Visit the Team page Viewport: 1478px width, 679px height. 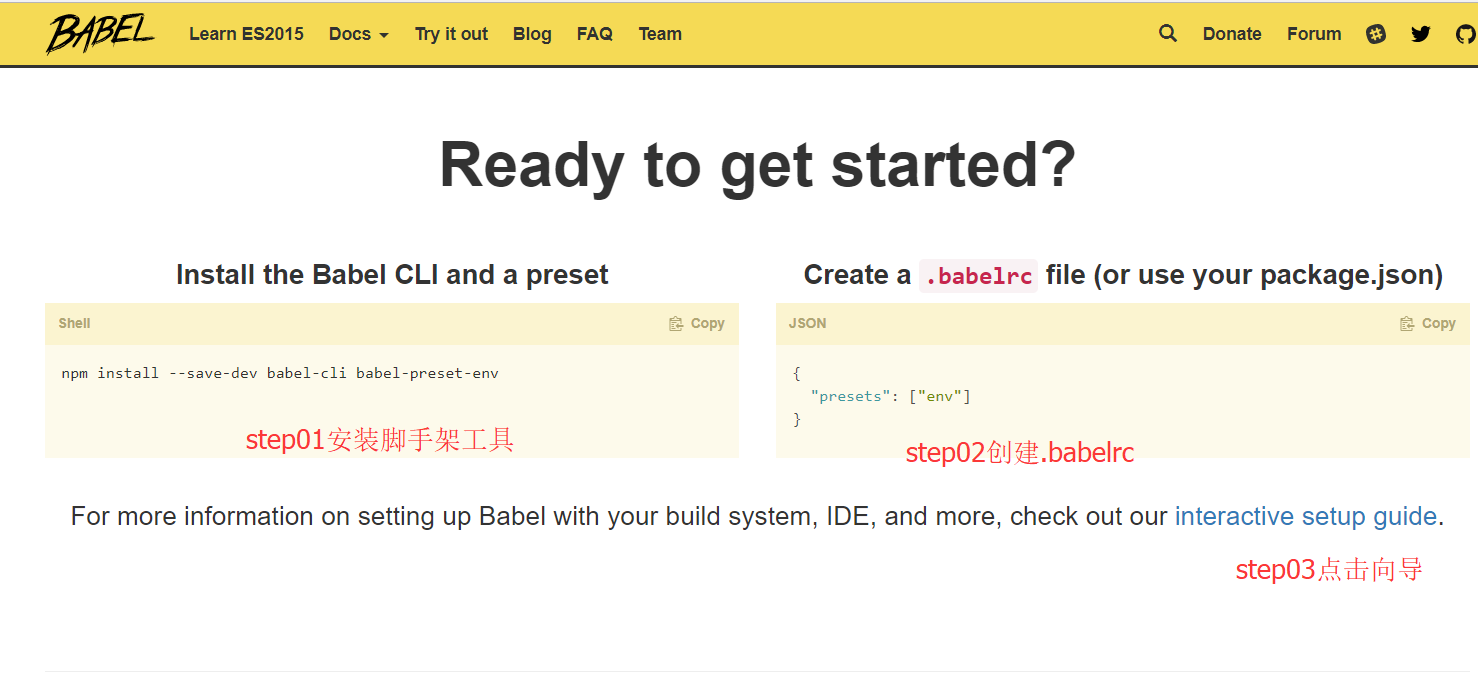pyautogui.click(x=660, y=34)
